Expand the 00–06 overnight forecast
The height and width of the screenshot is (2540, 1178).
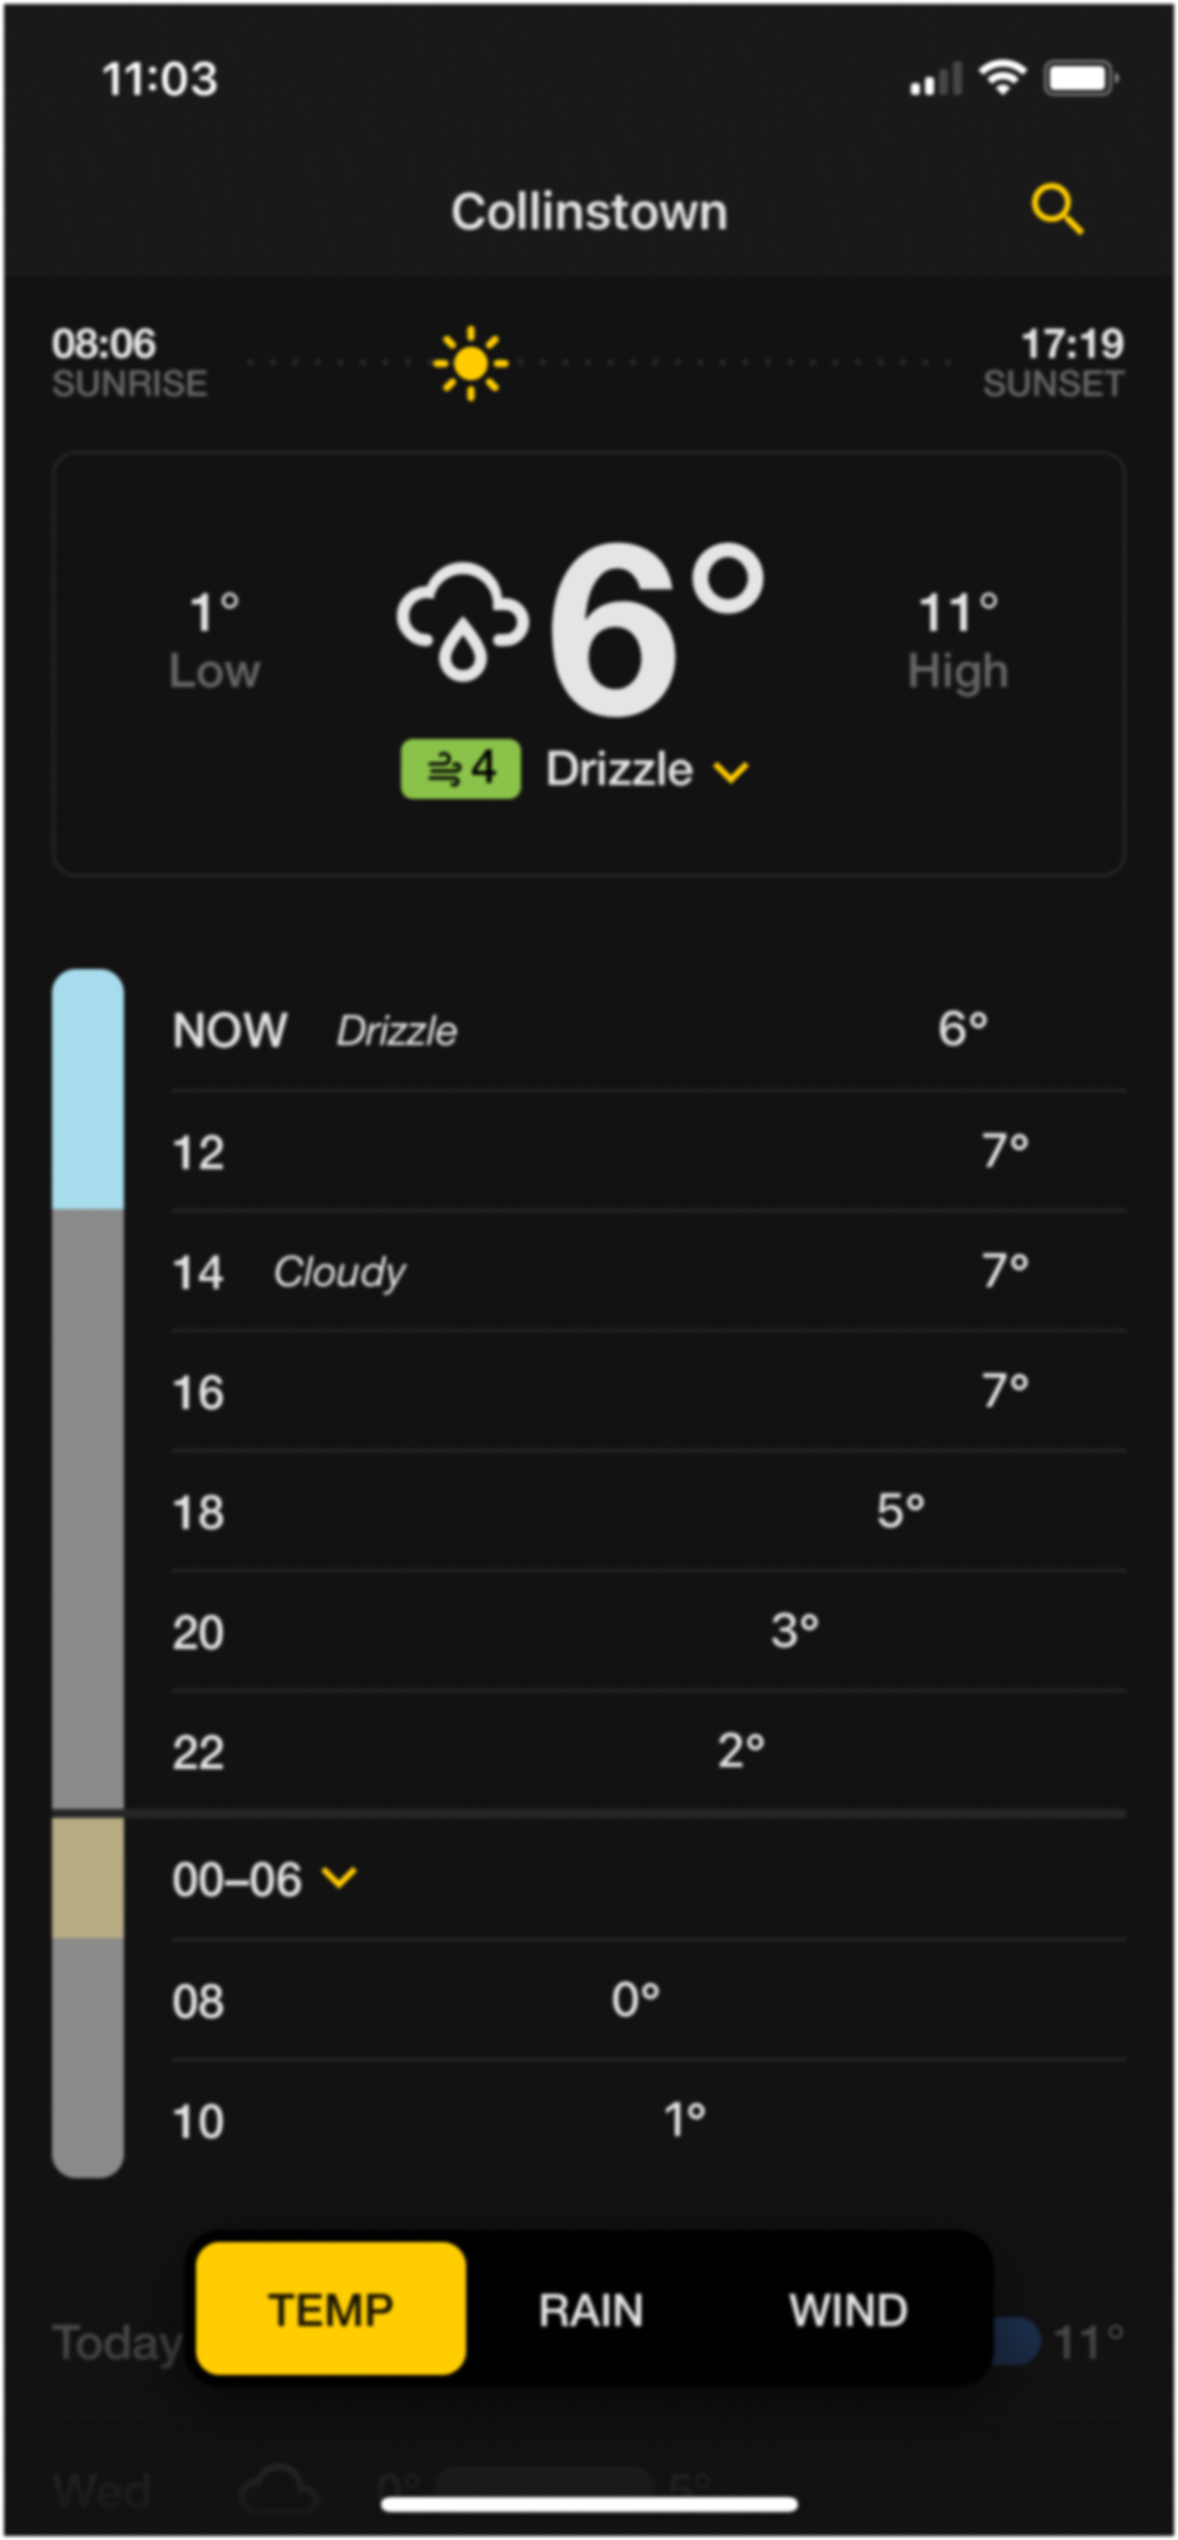(x=339, y=1877)
